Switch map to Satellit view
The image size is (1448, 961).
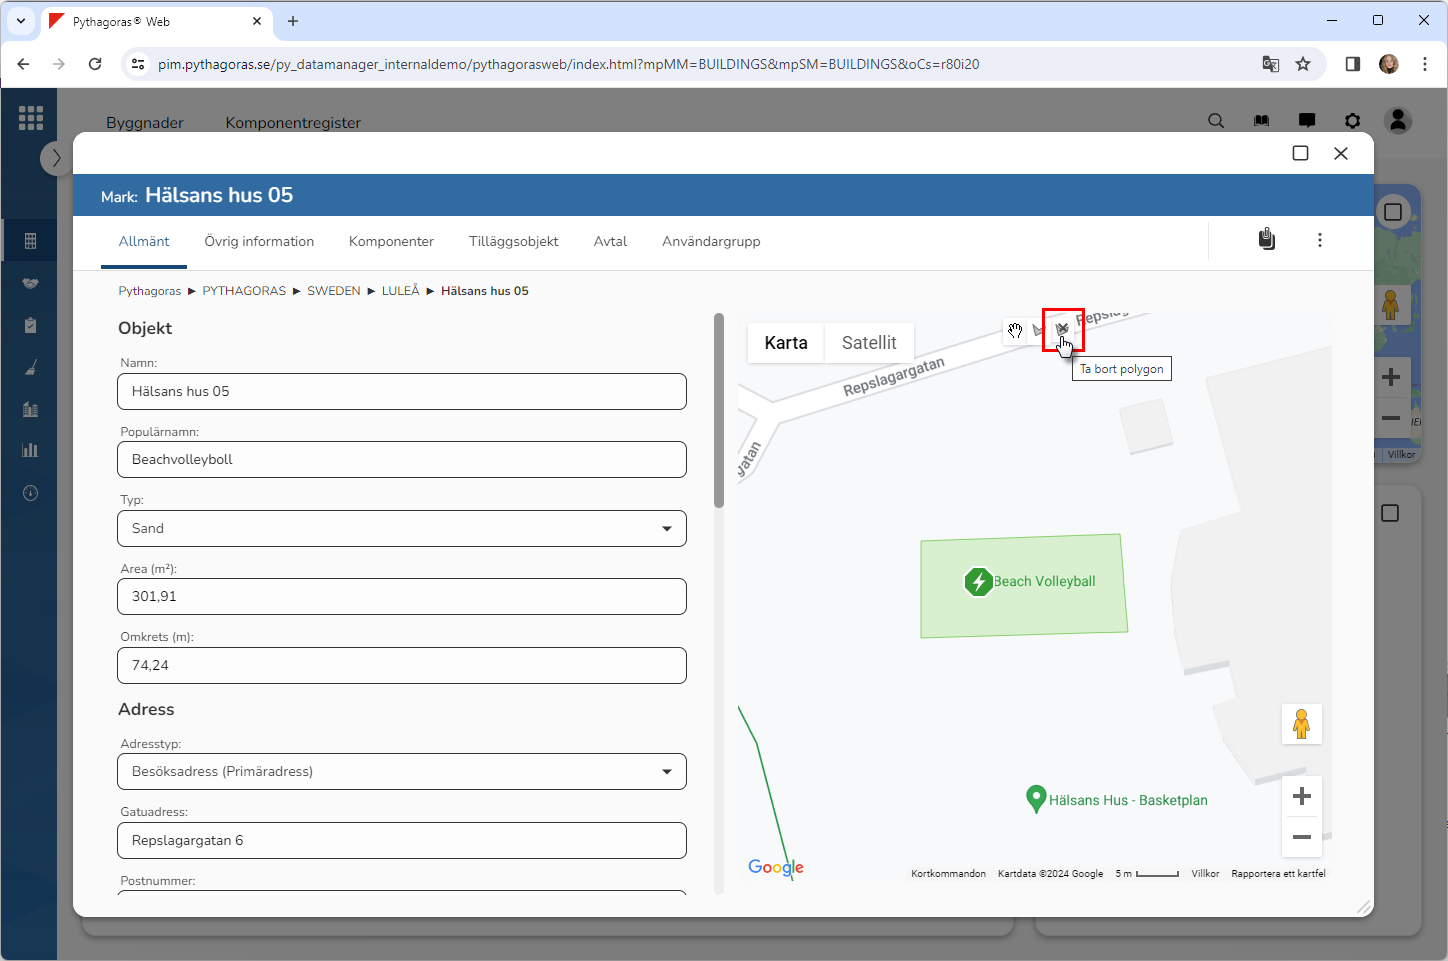pyautogui.click(x=868, y=343)
